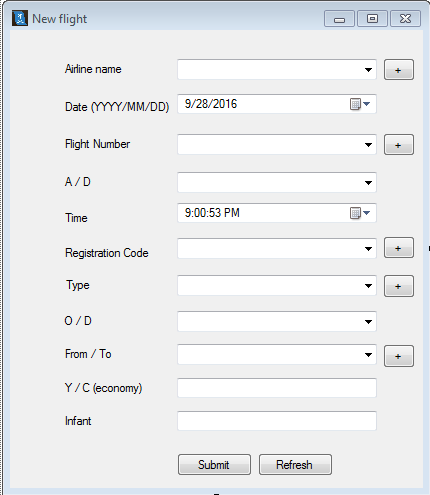Open the calendar icon in Time field
430x495 pixels.
pos(360,213)
